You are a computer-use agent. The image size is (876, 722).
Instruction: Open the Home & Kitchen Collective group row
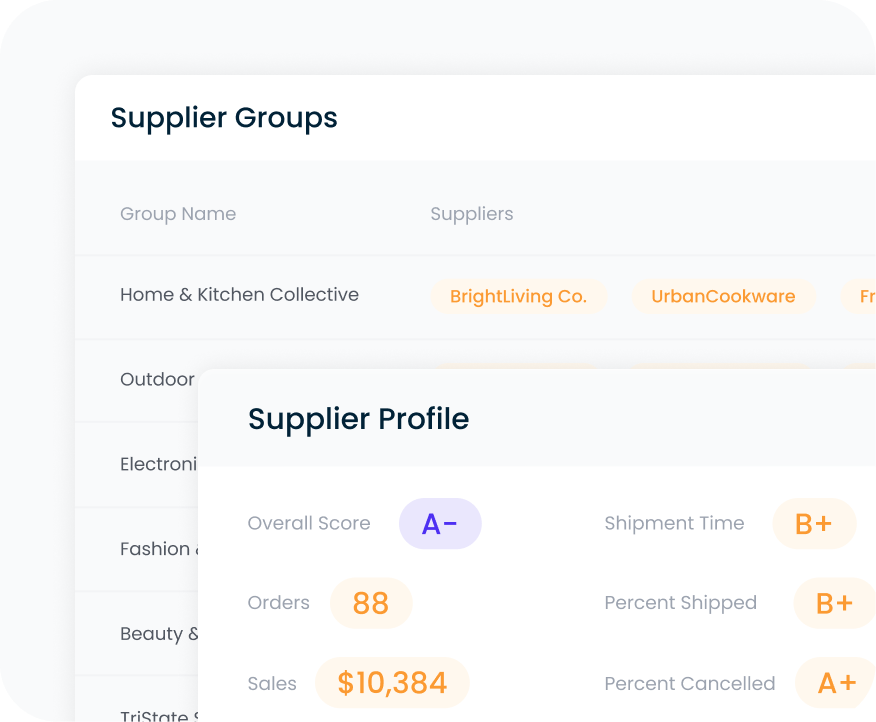[x=239, y=294]
